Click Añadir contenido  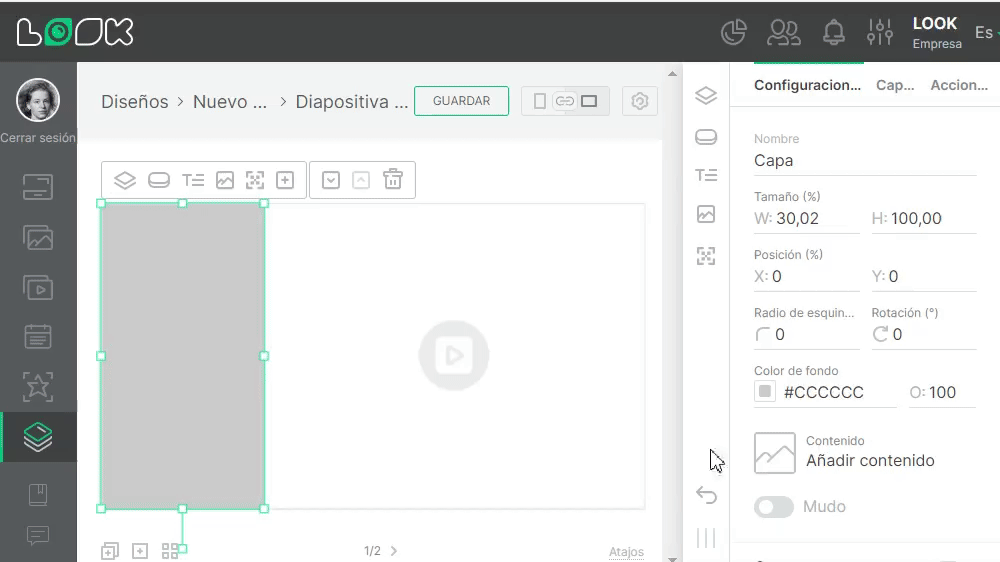pyautogui.click(x=870, y=461)
